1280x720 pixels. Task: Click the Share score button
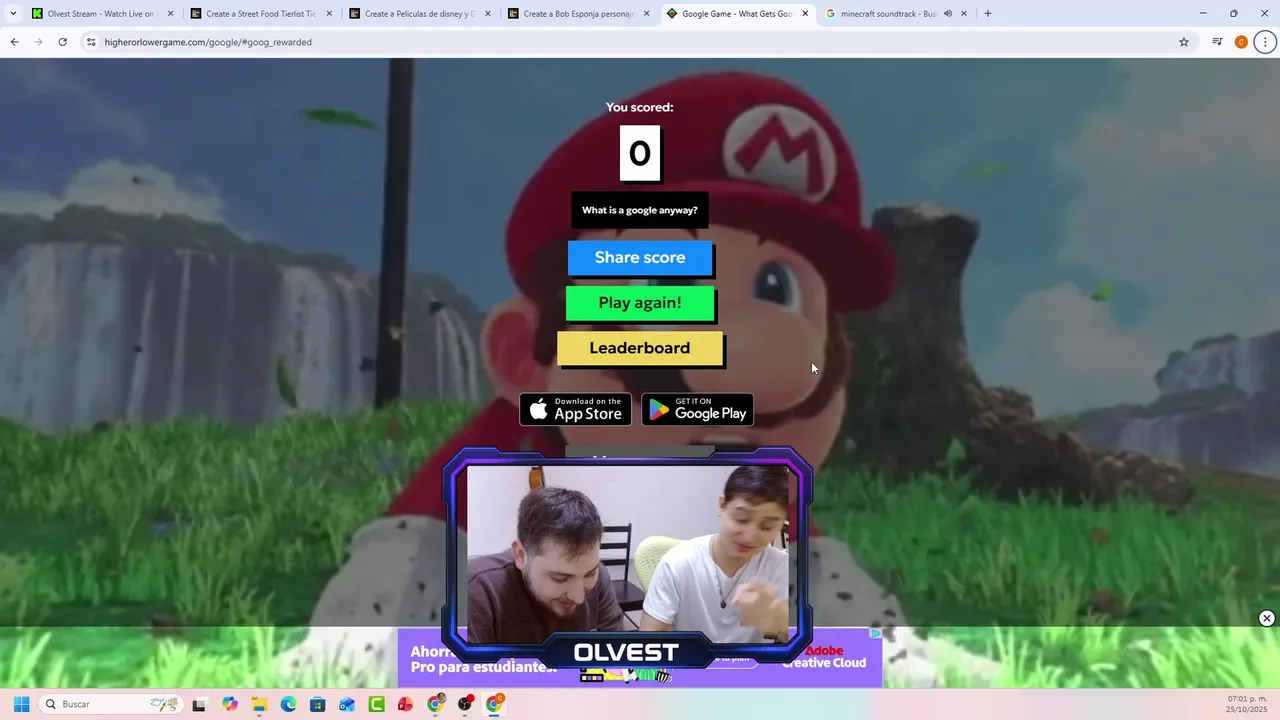point(640,258)
